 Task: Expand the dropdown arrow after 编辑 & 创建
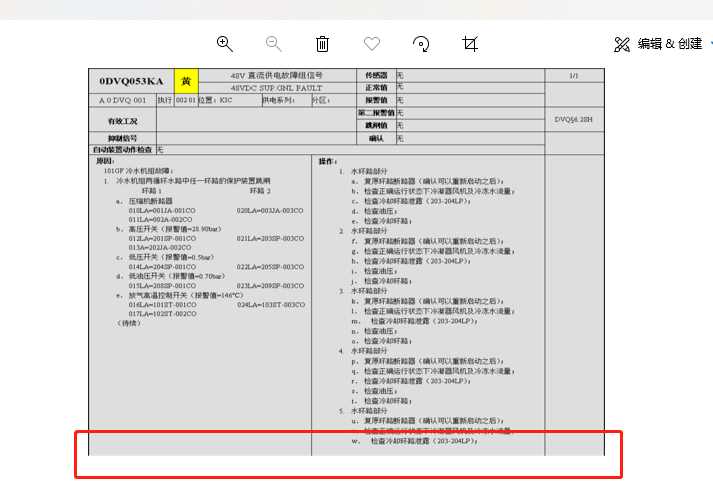711,44
